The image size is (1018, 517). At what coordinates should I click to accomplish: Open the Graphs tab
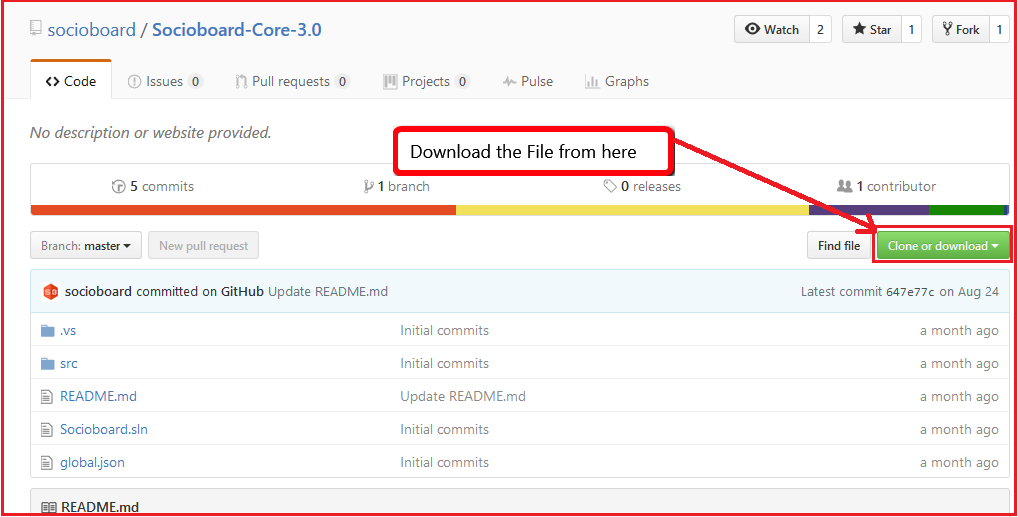tap(617, 81)
